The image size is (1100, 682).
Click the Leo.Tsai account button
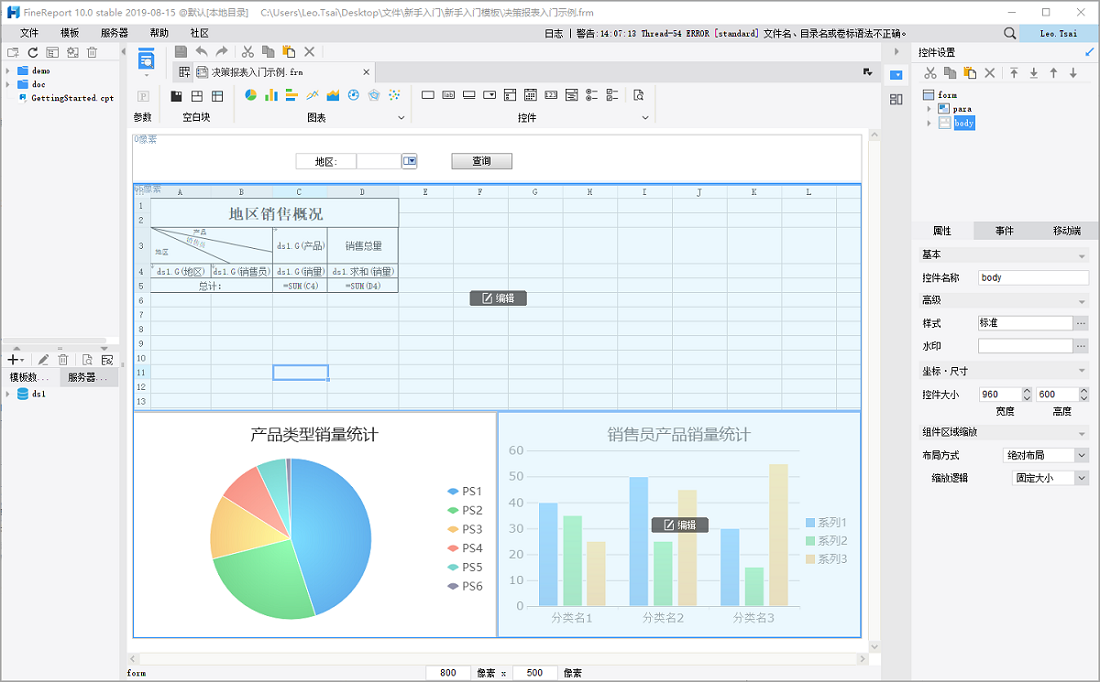tap(1059, 33)
